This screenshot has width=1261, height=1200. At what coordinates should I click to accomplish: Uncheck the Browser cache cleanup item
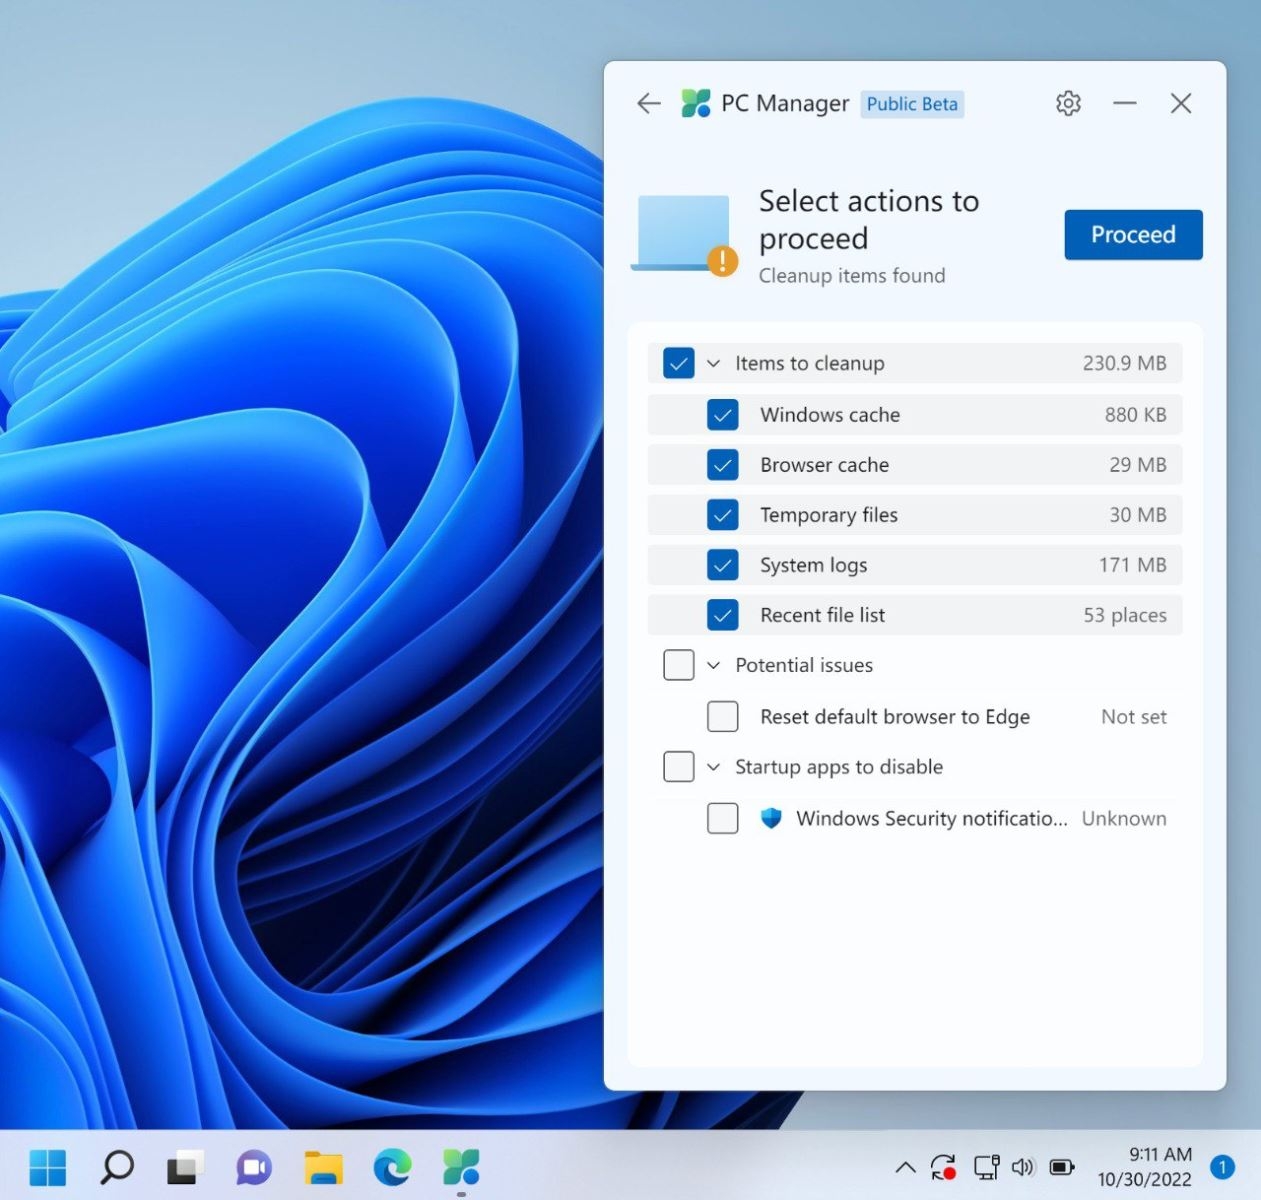(x=723, y=464)
